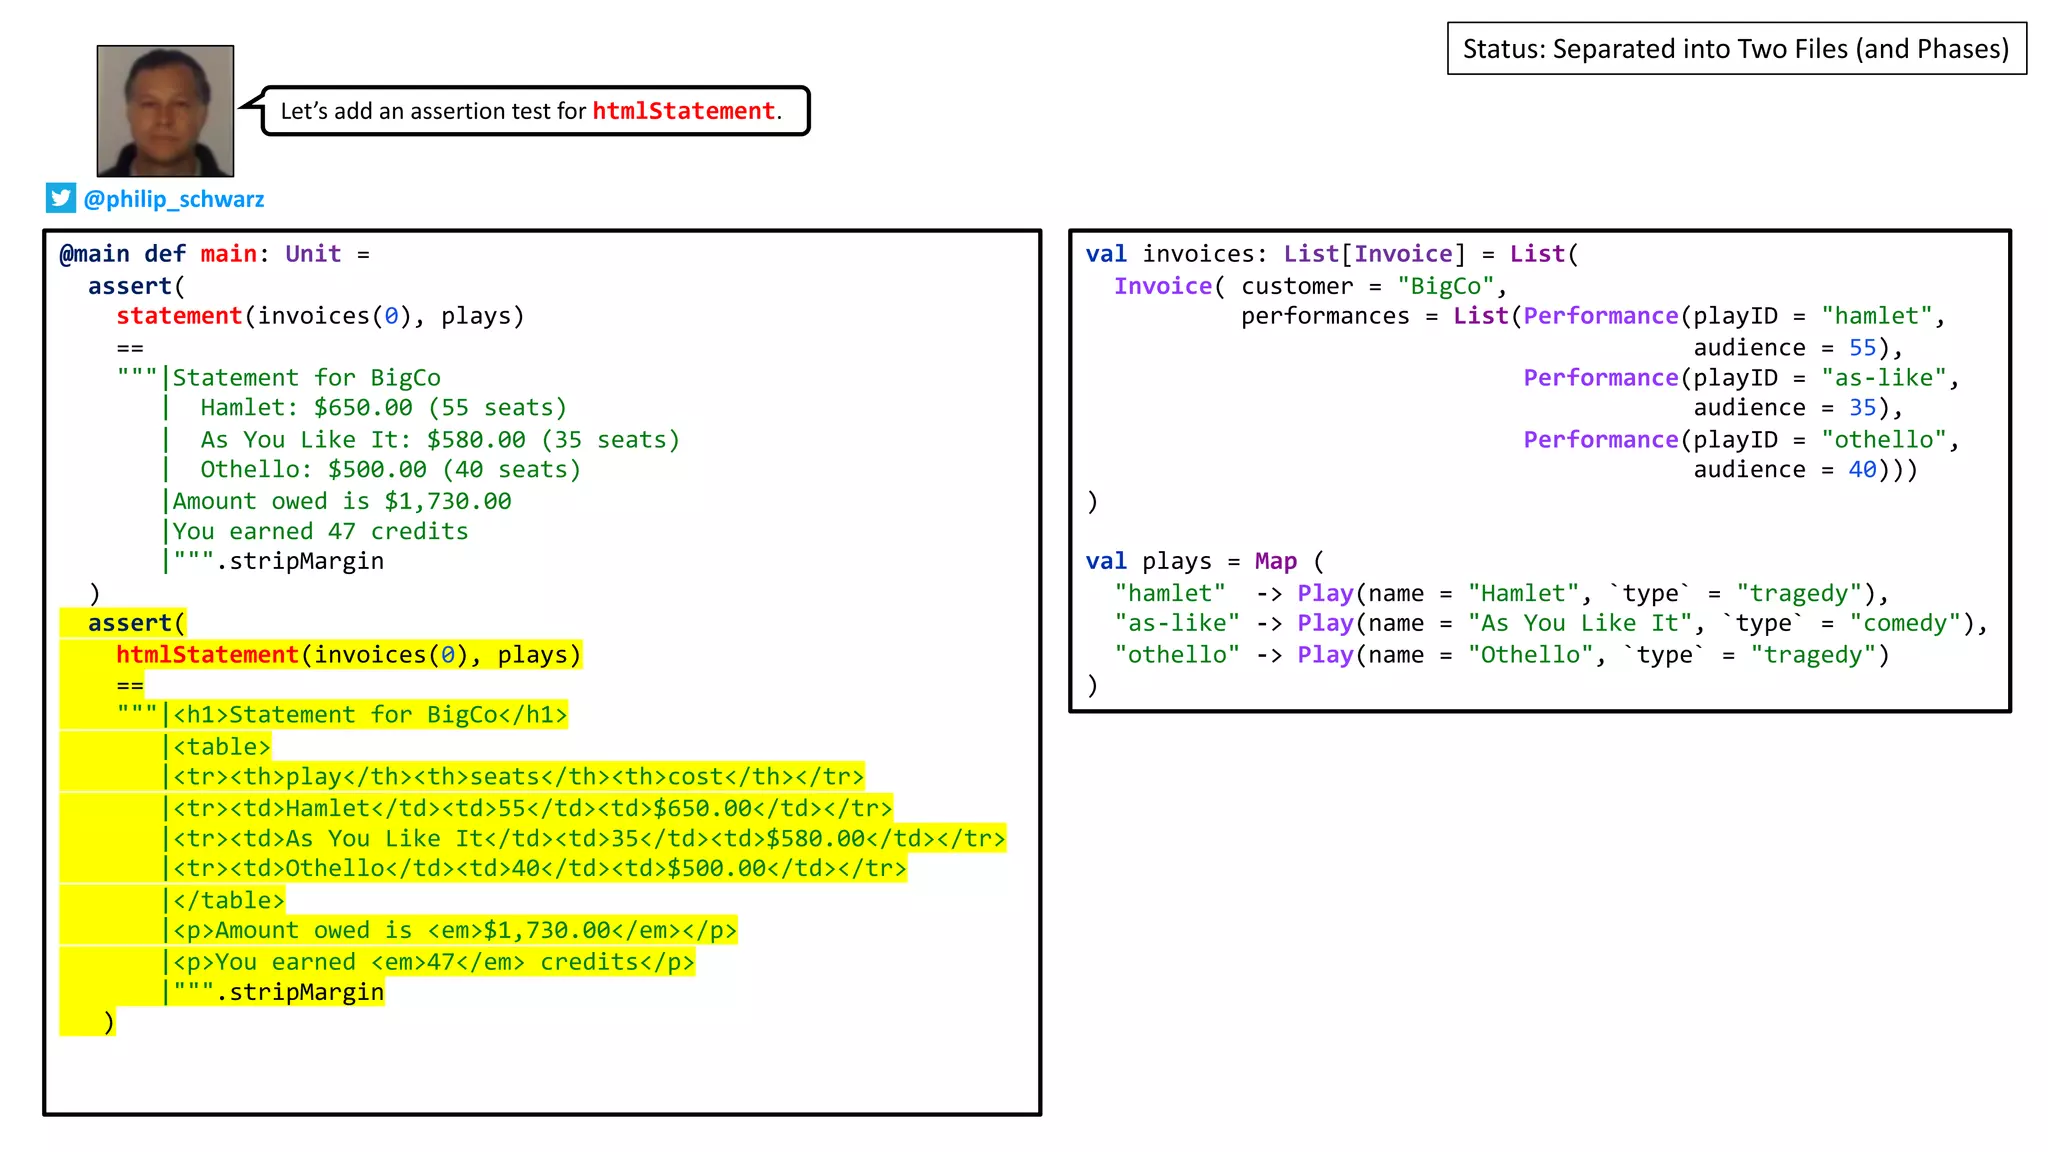Click the 'Hamlet: $650.00 (55 seats)' line
Image resolution: width=2048 pixels, height=1152 pixels.
(x=383, y=408)
